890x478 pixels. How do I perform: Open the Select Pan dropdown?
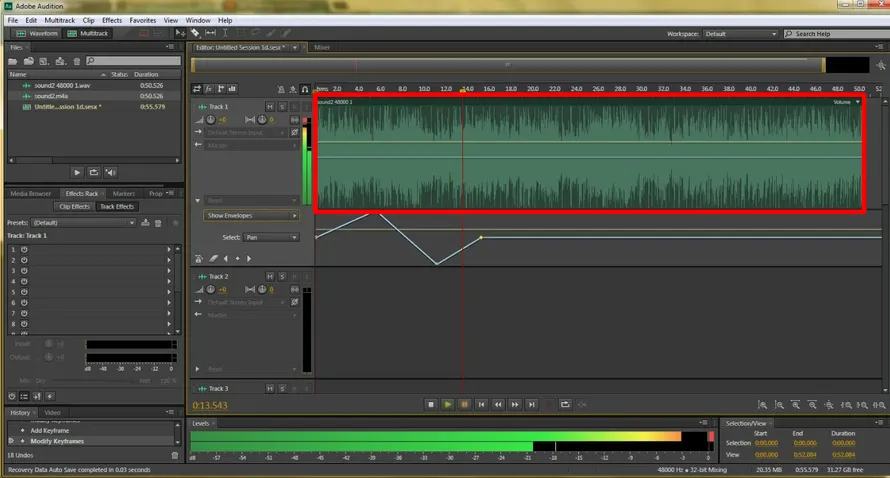[271, 237]
